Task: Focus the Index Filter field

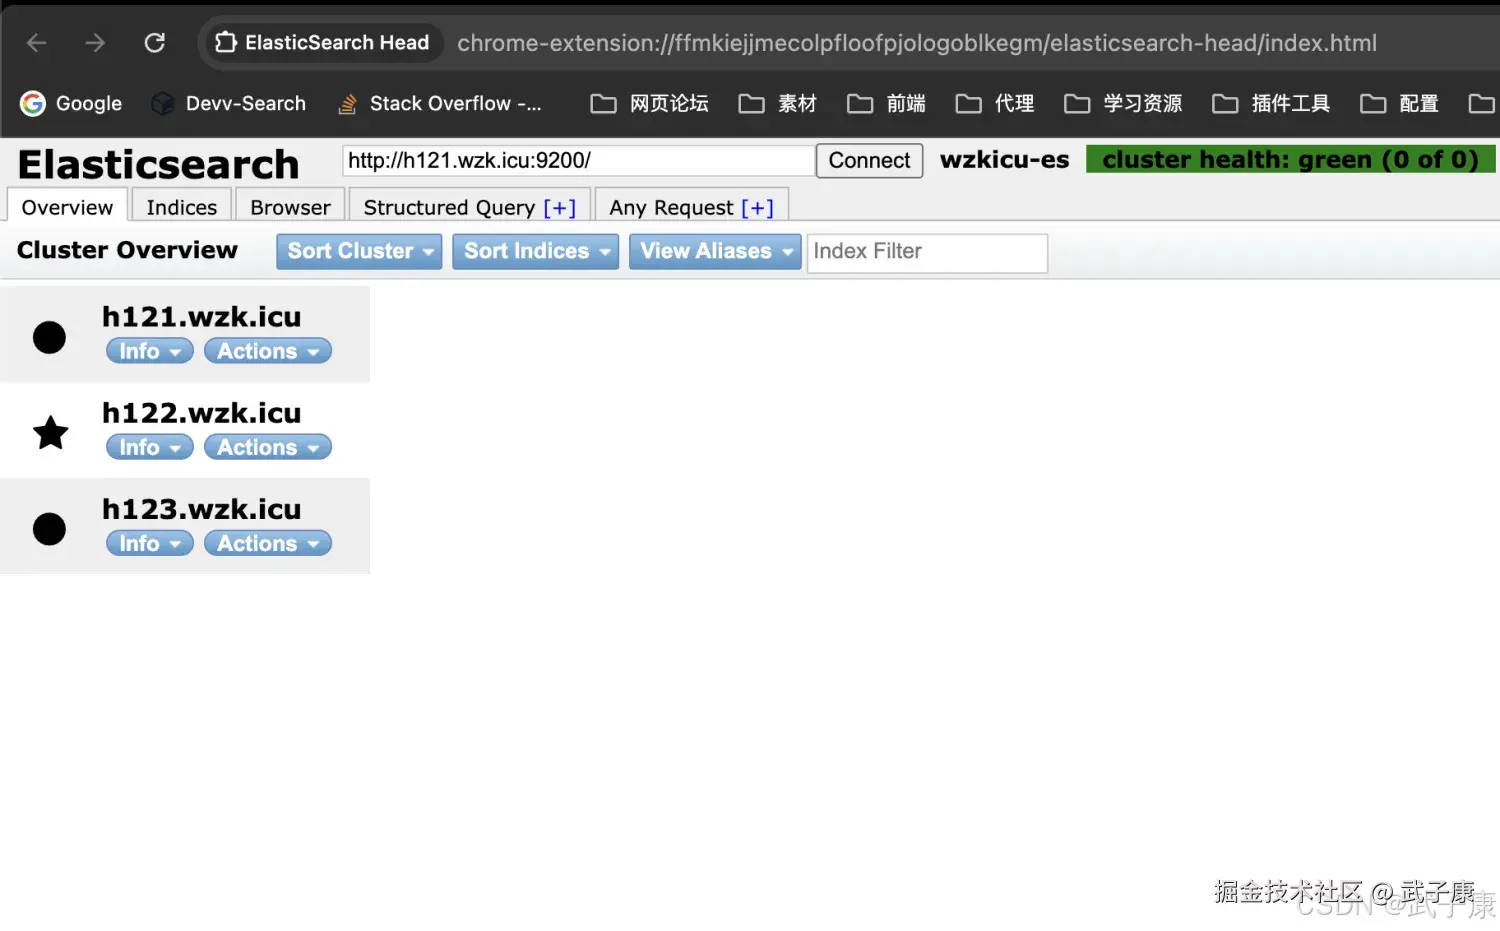Action: (x=927, y=253)
